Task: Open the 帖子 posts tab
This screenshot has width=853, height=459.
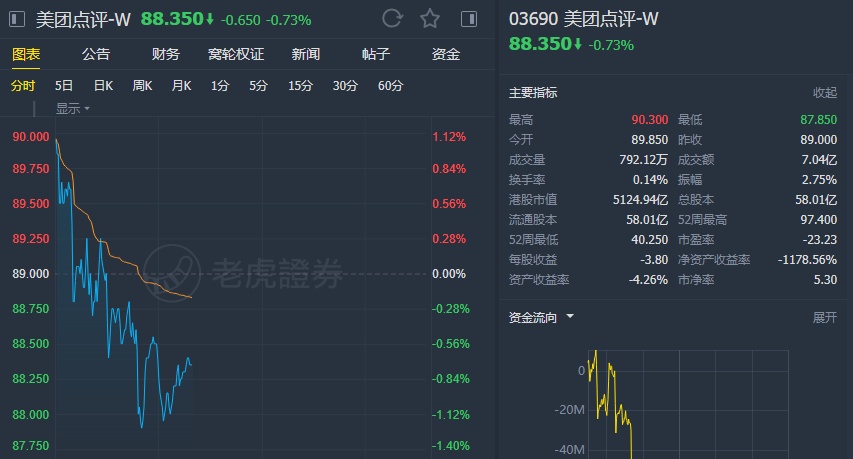Action: [x=376, y=54]
